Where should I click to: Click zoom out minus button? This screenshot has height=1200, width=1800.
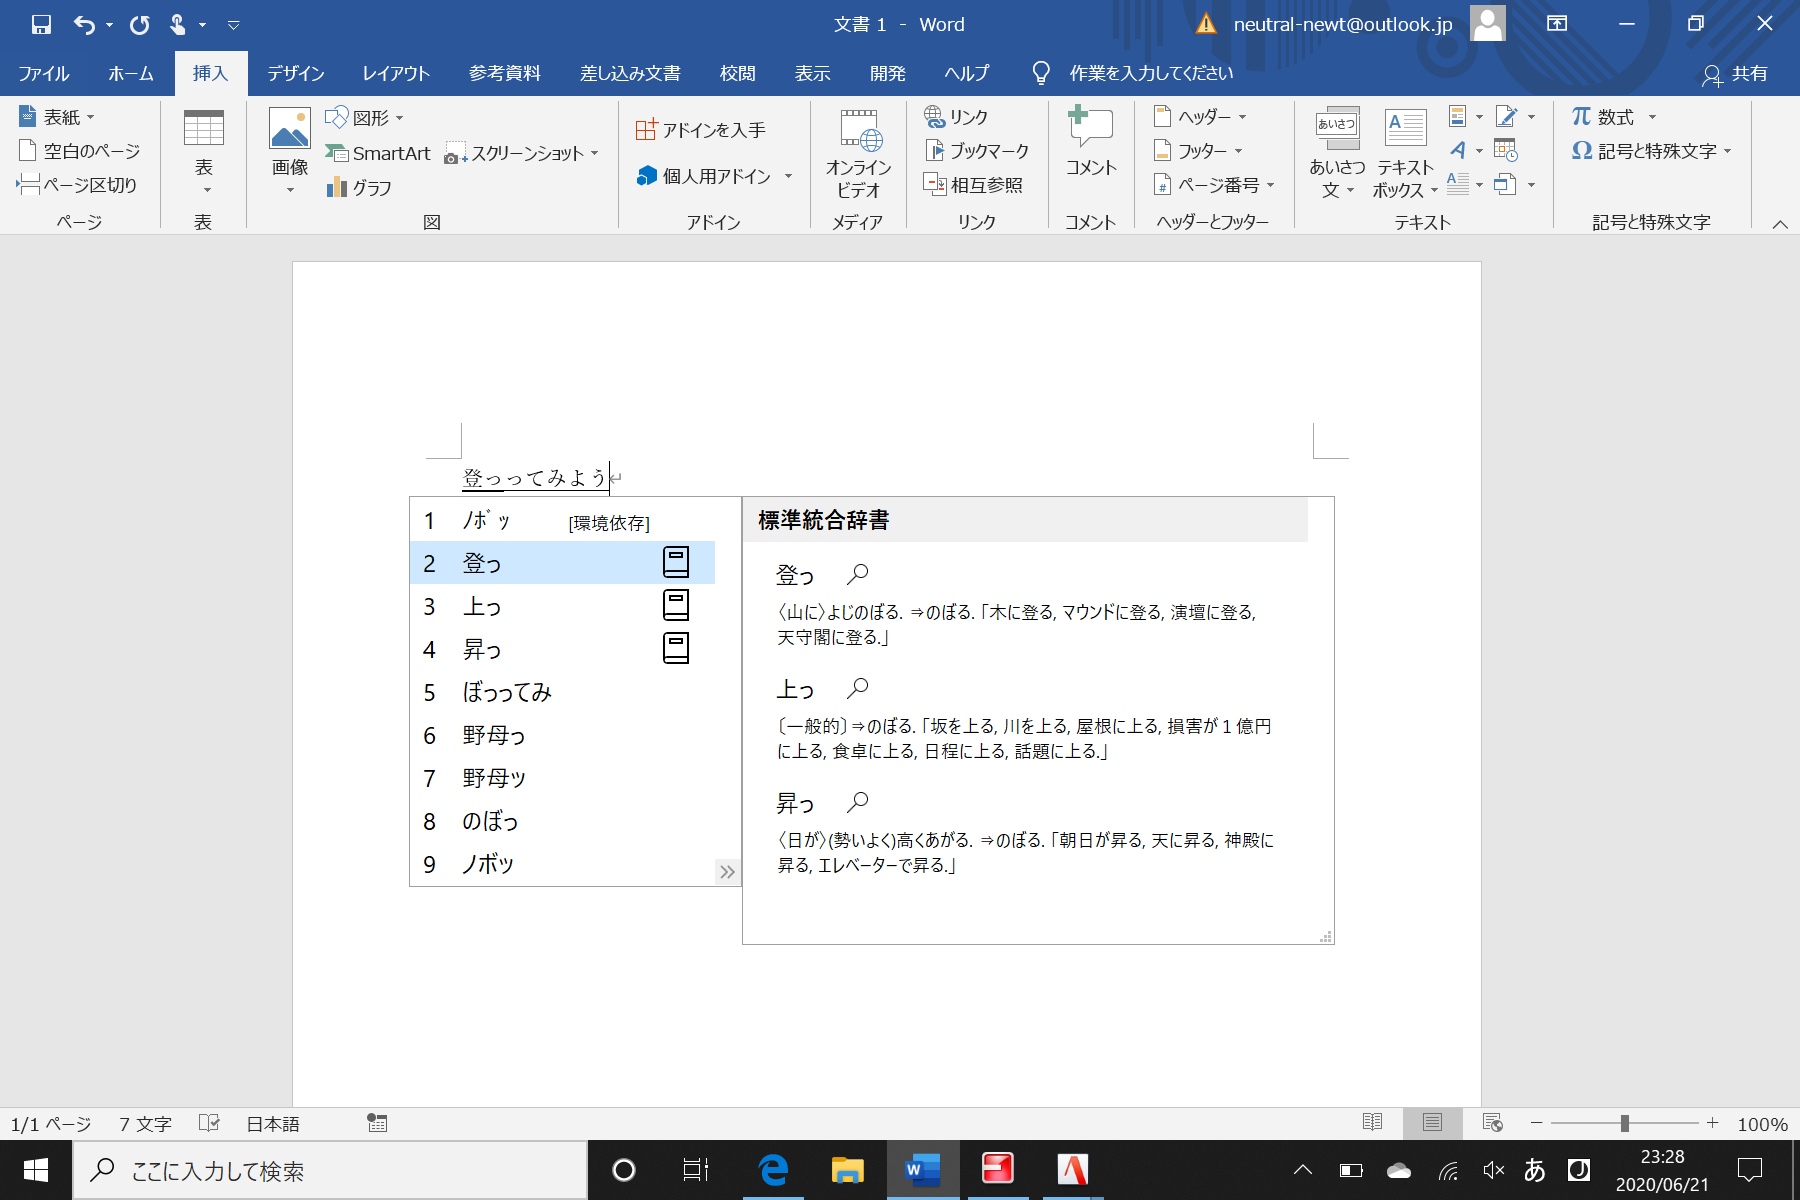point(1537,1123)
